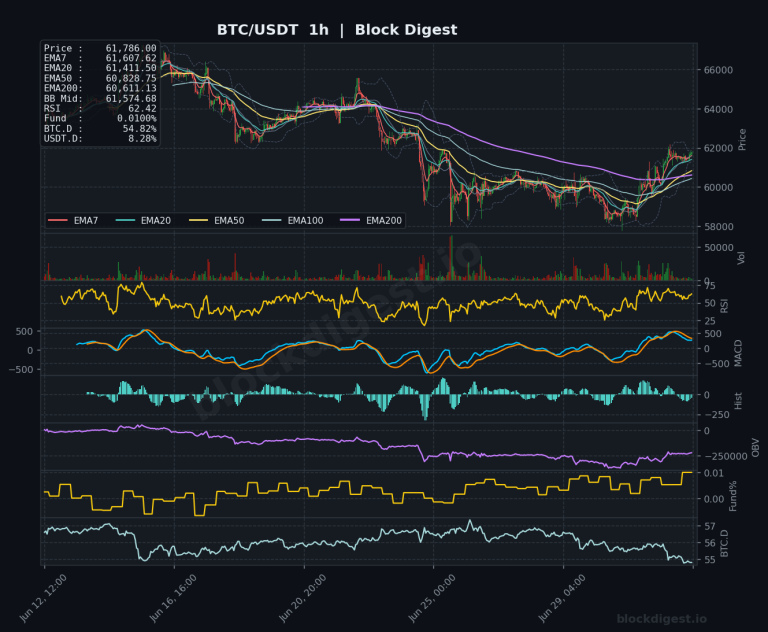
Task: Click the 'Fund%' panel axis title
Action: click(733, 496)
